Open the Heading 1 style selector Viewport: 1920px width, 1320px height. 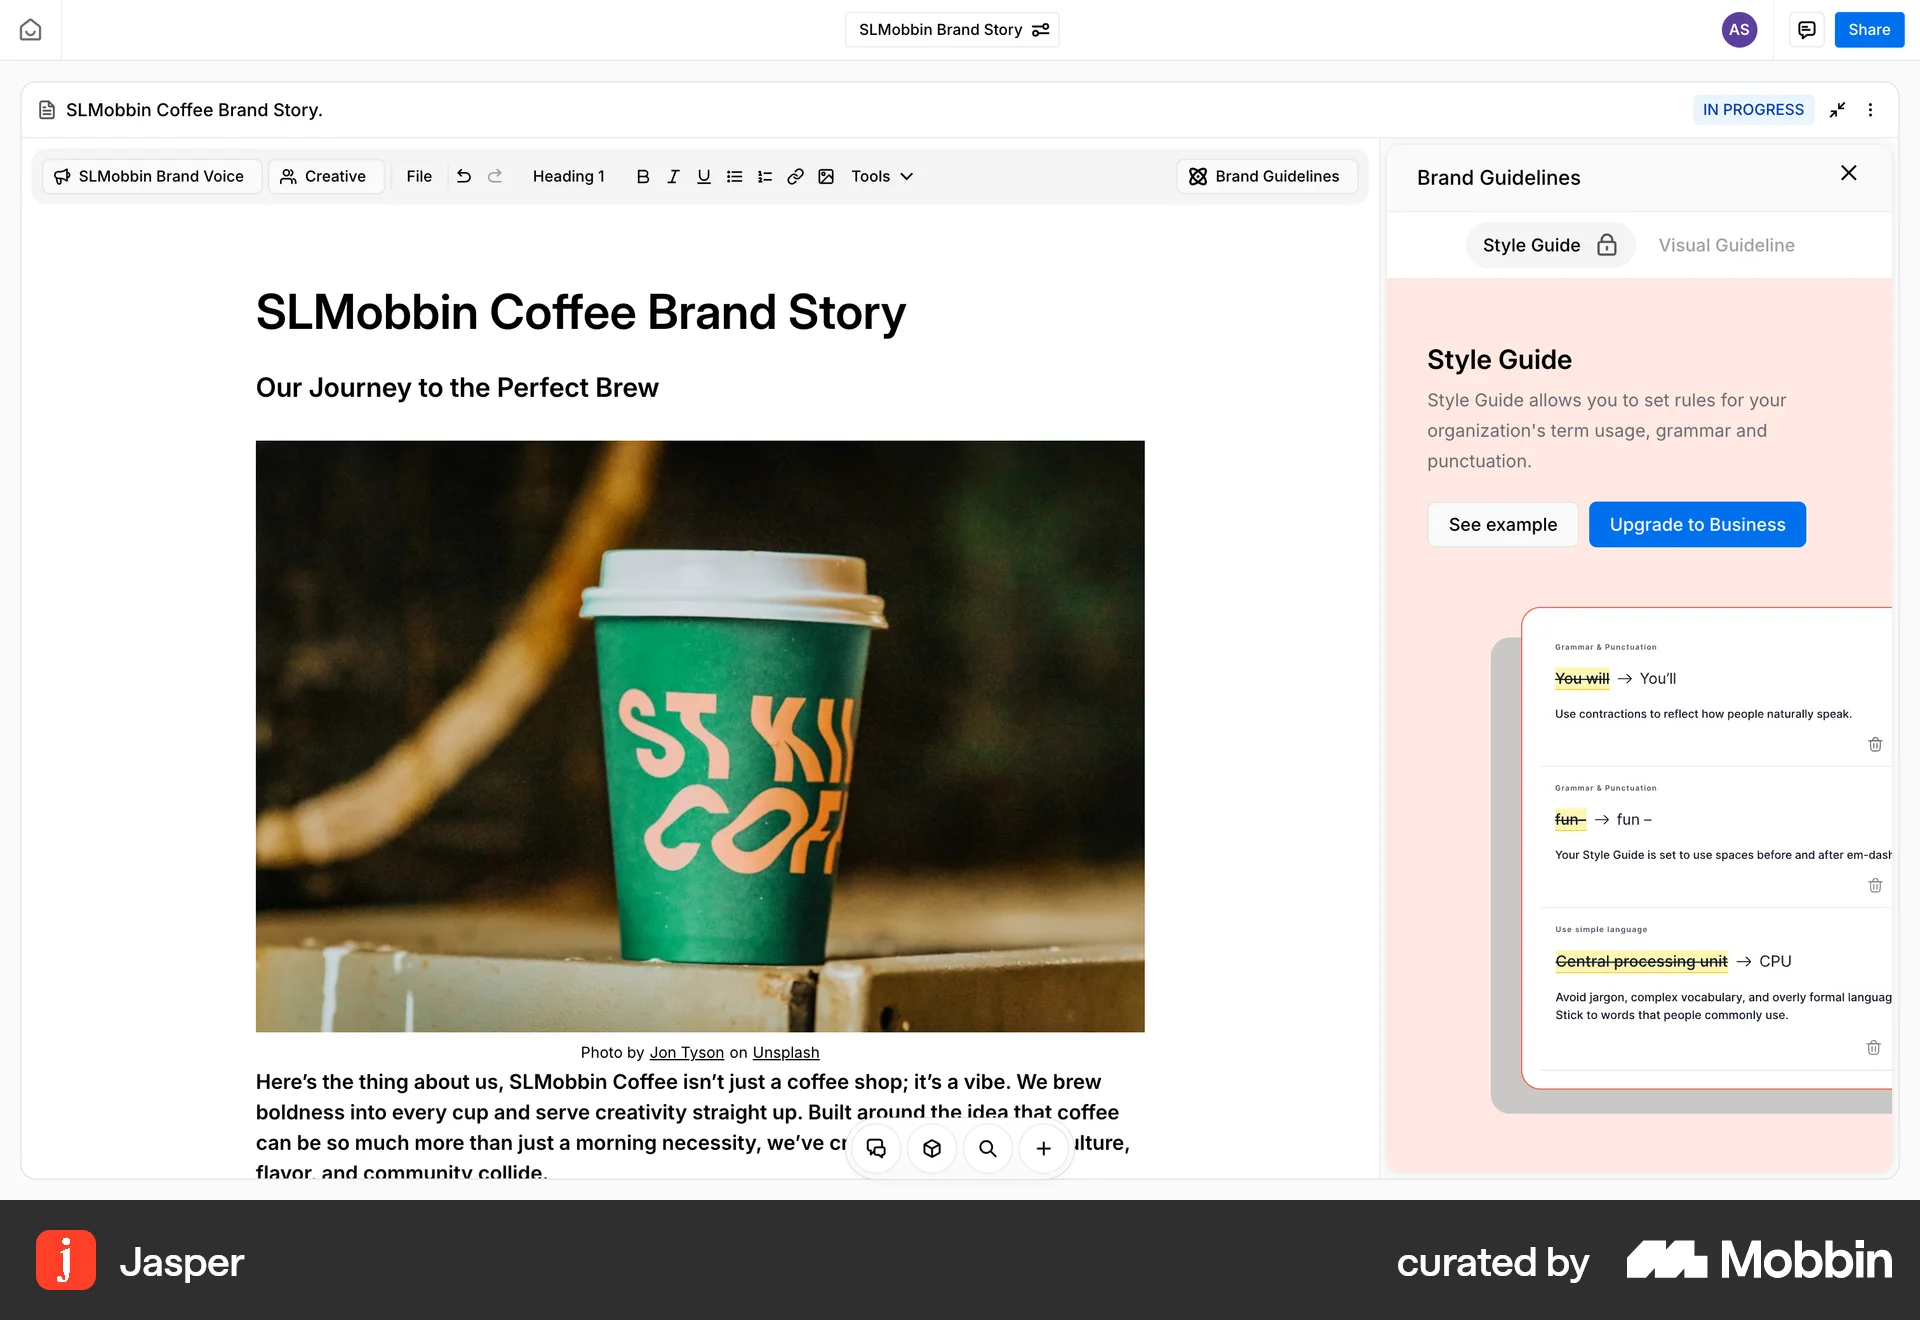568,177
